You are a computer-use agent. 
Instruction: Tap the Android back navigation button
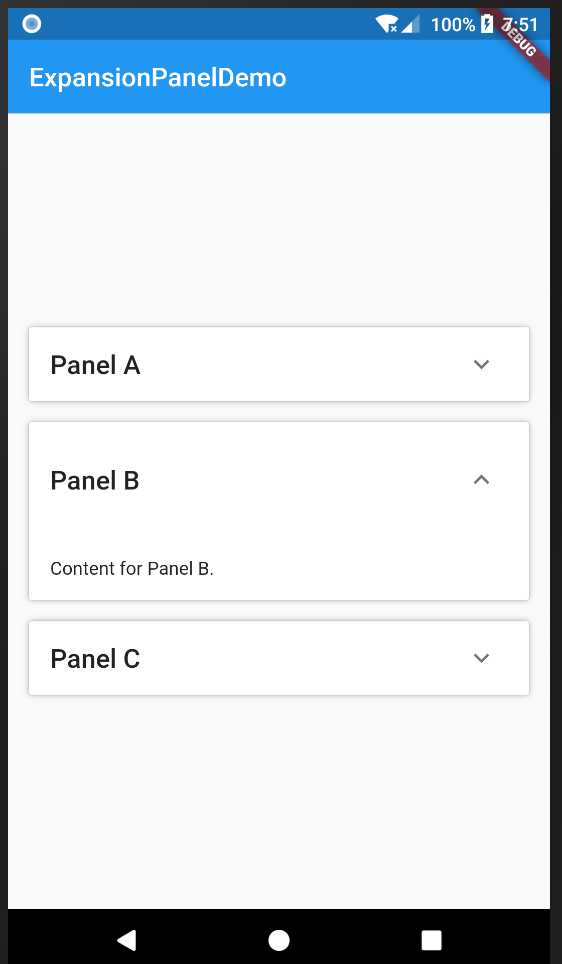click(127, 940)
